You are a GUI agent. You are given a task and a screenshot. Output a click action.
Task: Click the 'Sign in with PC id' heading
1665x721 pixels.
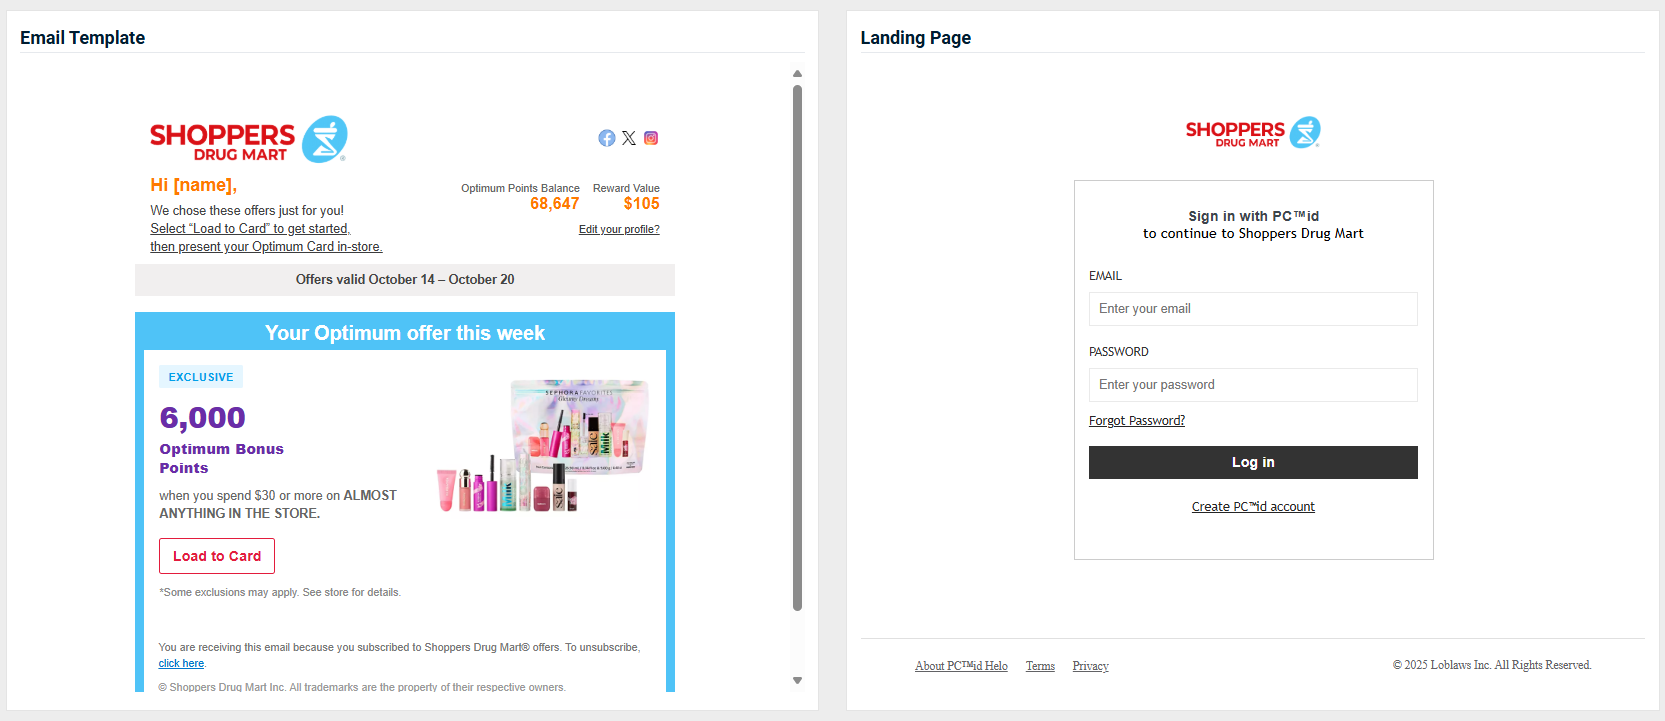1253,216
